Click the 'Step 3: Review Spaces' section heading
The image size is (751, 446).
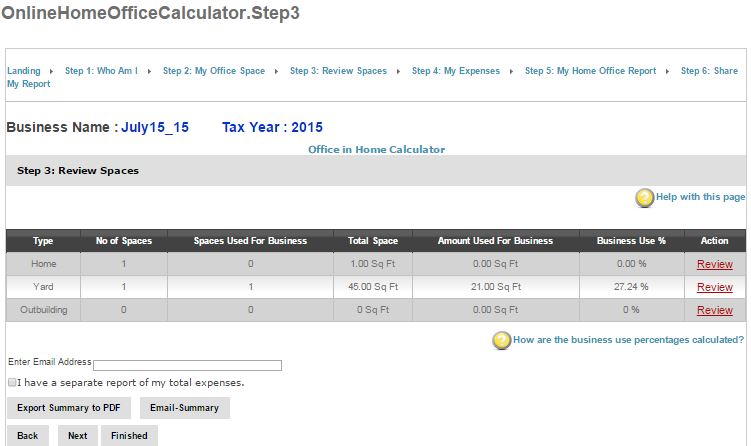click(x=78, y=171)
